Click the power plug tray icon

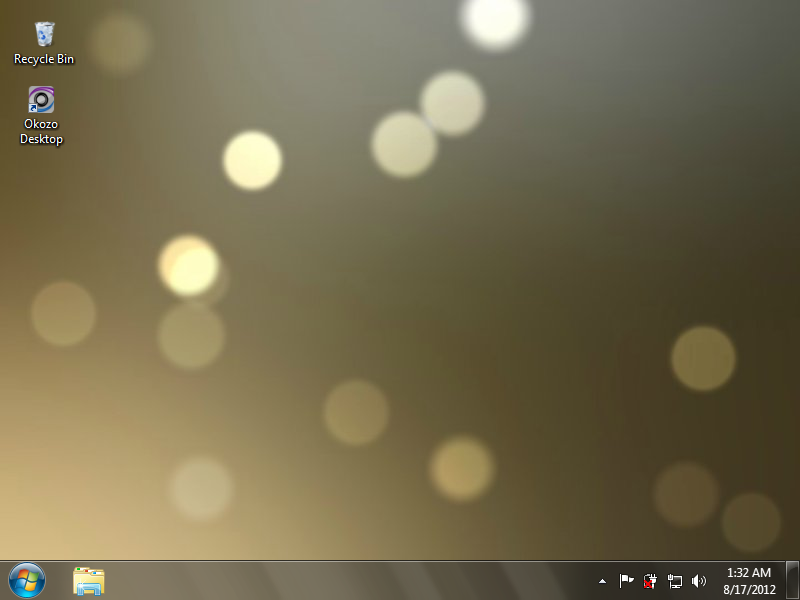650,581
